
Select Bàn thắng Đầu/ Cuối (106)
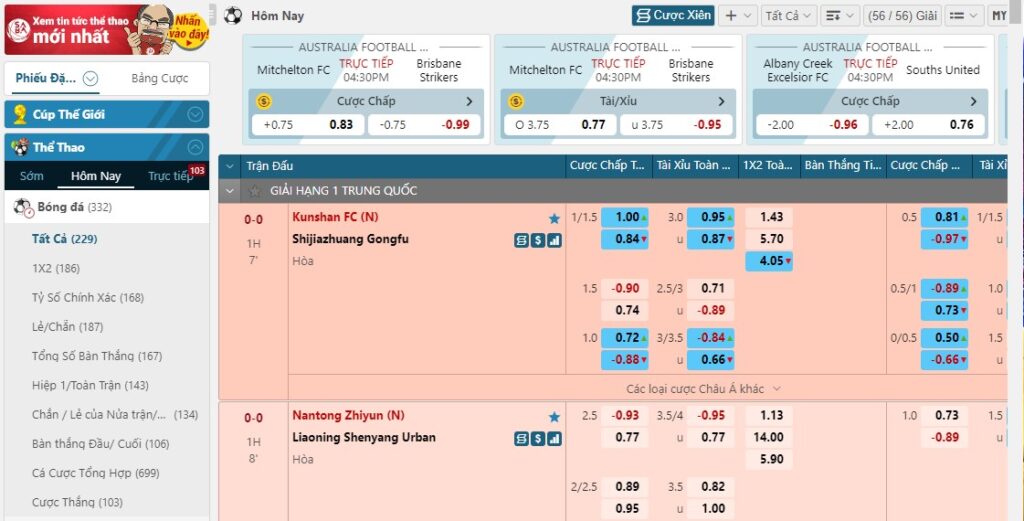click(100, 444)
